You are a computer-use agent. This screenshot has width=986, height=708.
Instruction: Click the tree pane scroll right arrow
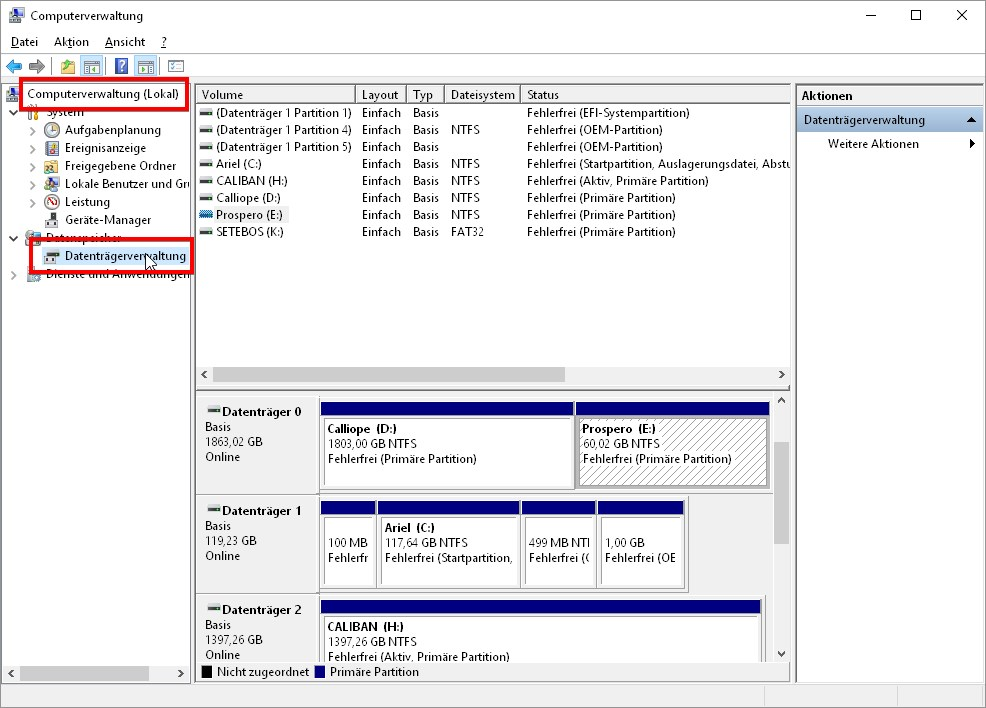(x=180, y=673)
